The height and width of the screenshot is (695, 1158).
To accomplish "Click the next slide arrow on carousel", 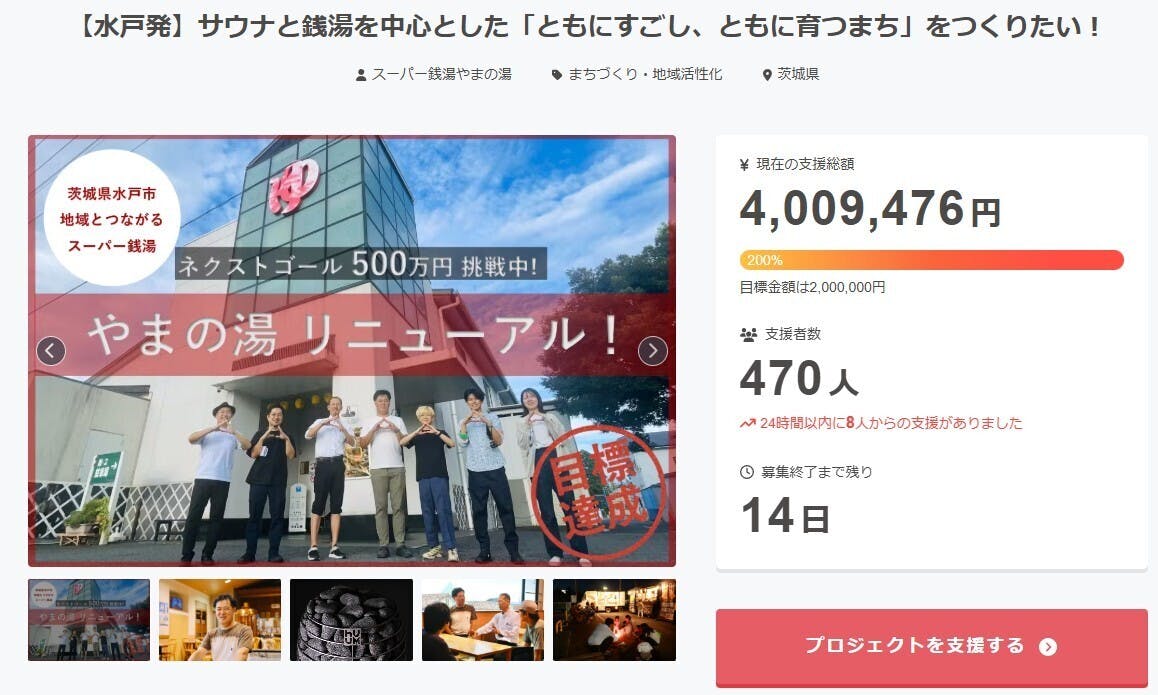I will tap(653, 351).
